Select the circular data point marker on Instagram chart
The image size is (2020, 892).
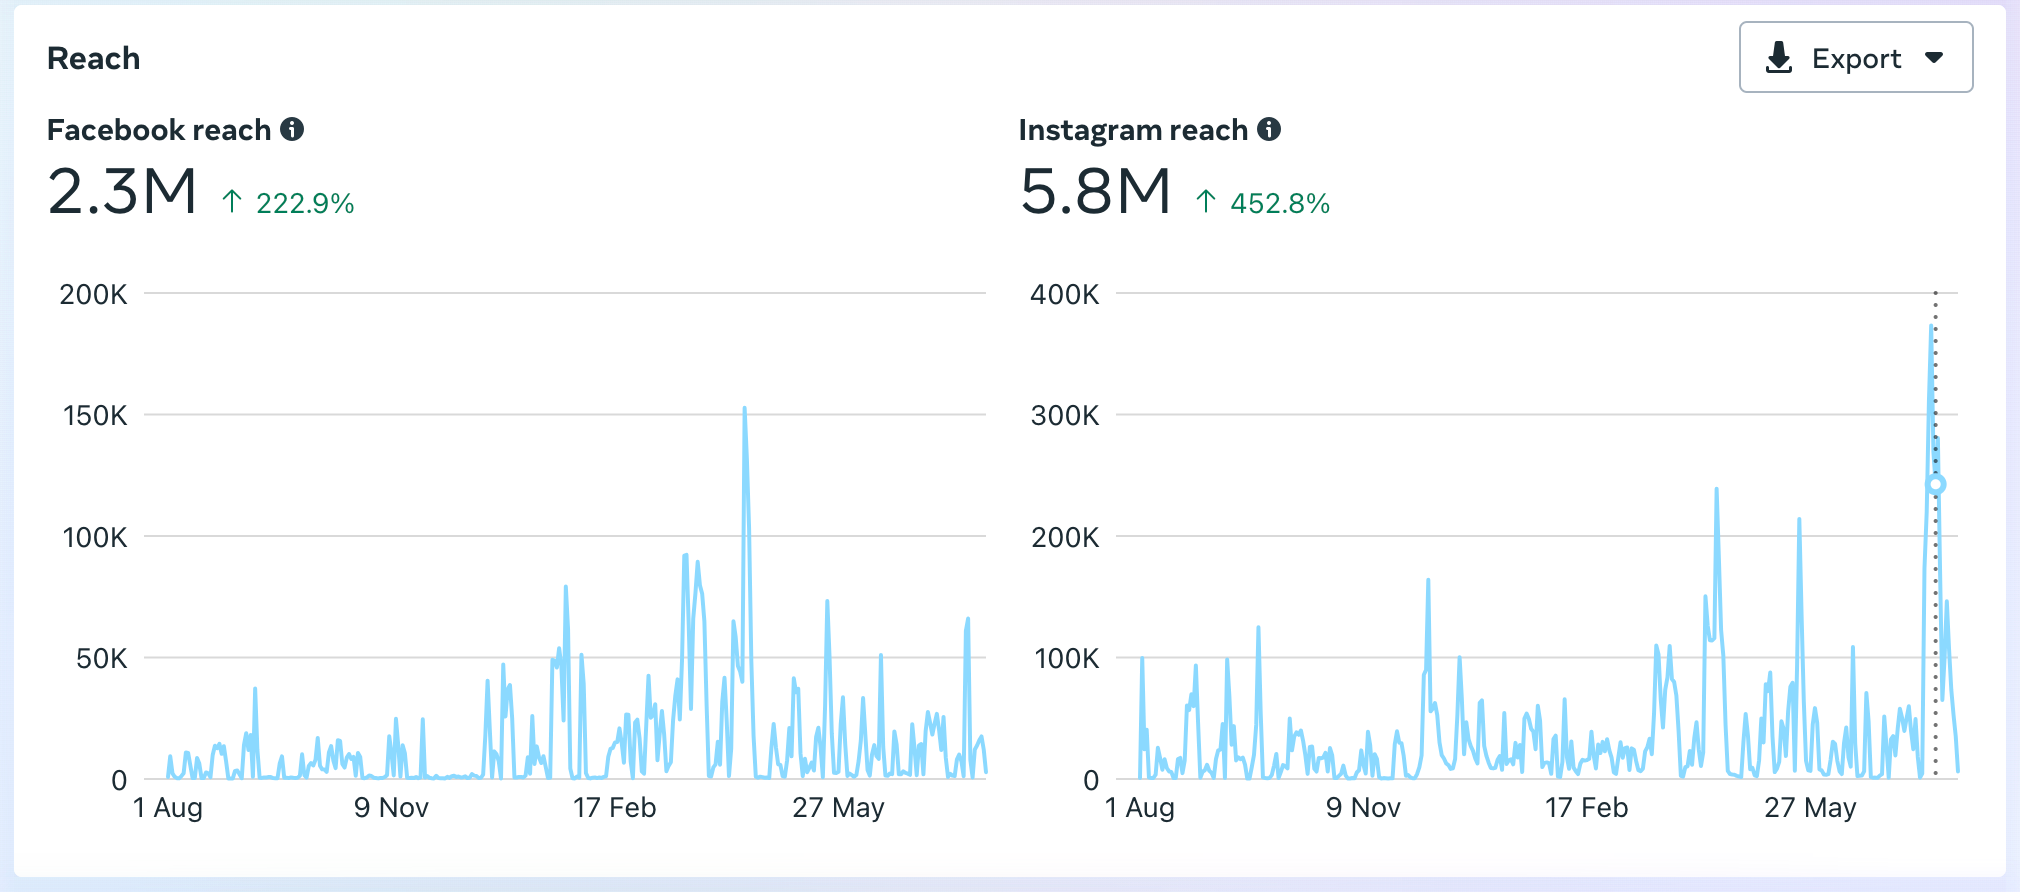tap(1936, 485)
